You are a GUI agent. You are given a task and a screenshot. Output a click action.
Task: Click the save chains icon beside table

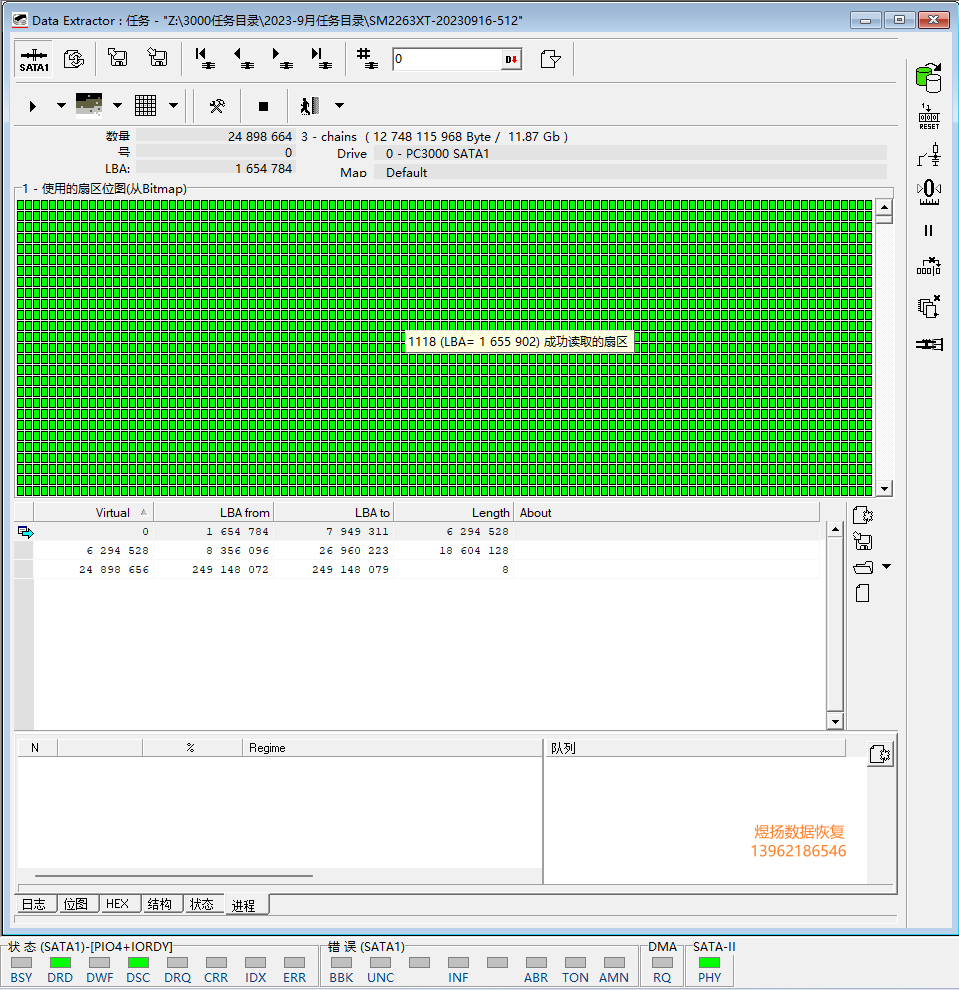862,541
